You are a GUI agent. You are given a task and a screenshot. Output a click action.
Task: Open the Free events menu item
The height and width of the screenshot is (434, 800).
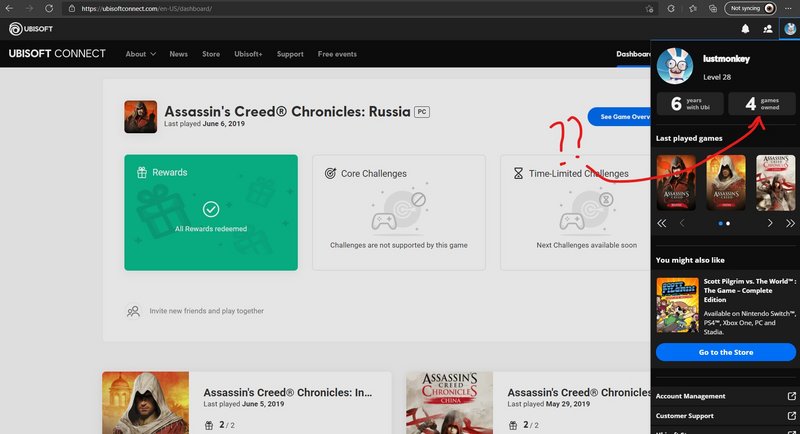[x=337, y=54]
